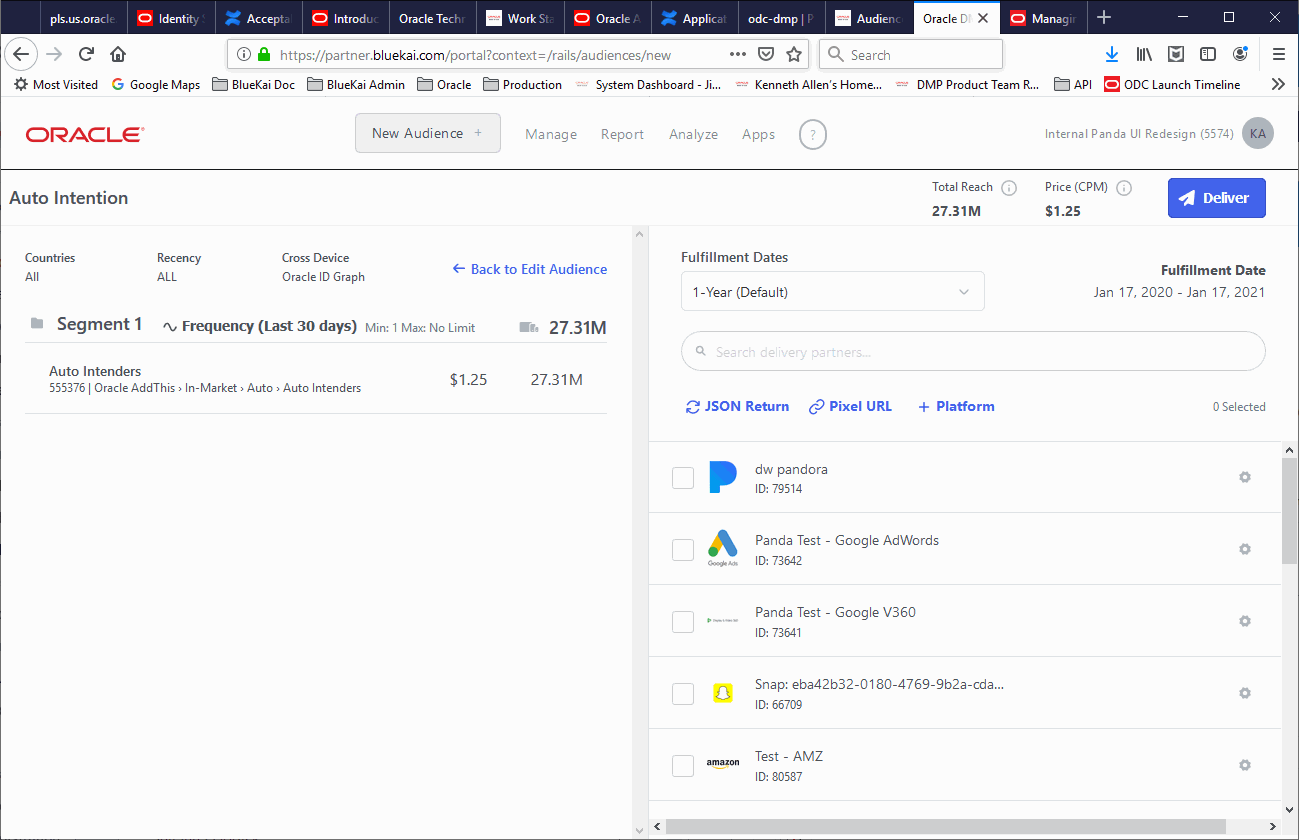The width and height of the screenshot is (1299, 840).
Task: Click the Oracle logo
Action: (85, 134)
